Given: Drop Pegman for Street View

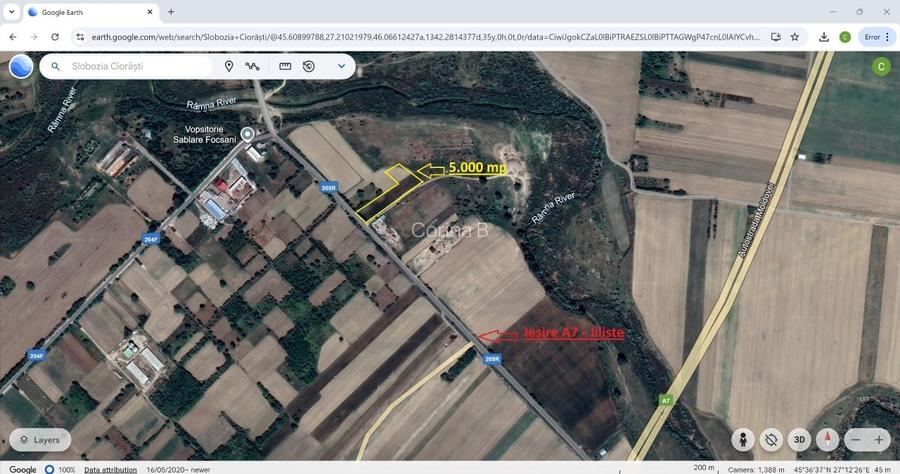Looking at the screenshot, I should pos(742,439).
